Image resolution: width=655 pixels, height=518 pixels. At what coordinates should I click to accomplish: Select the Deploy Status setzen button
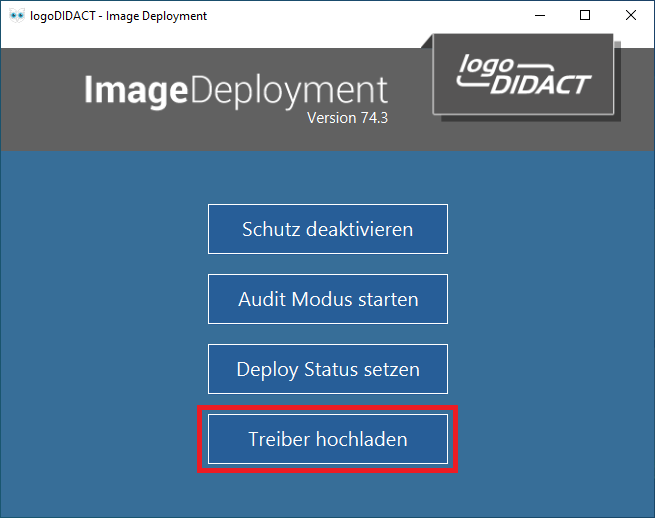click(328, 369)
